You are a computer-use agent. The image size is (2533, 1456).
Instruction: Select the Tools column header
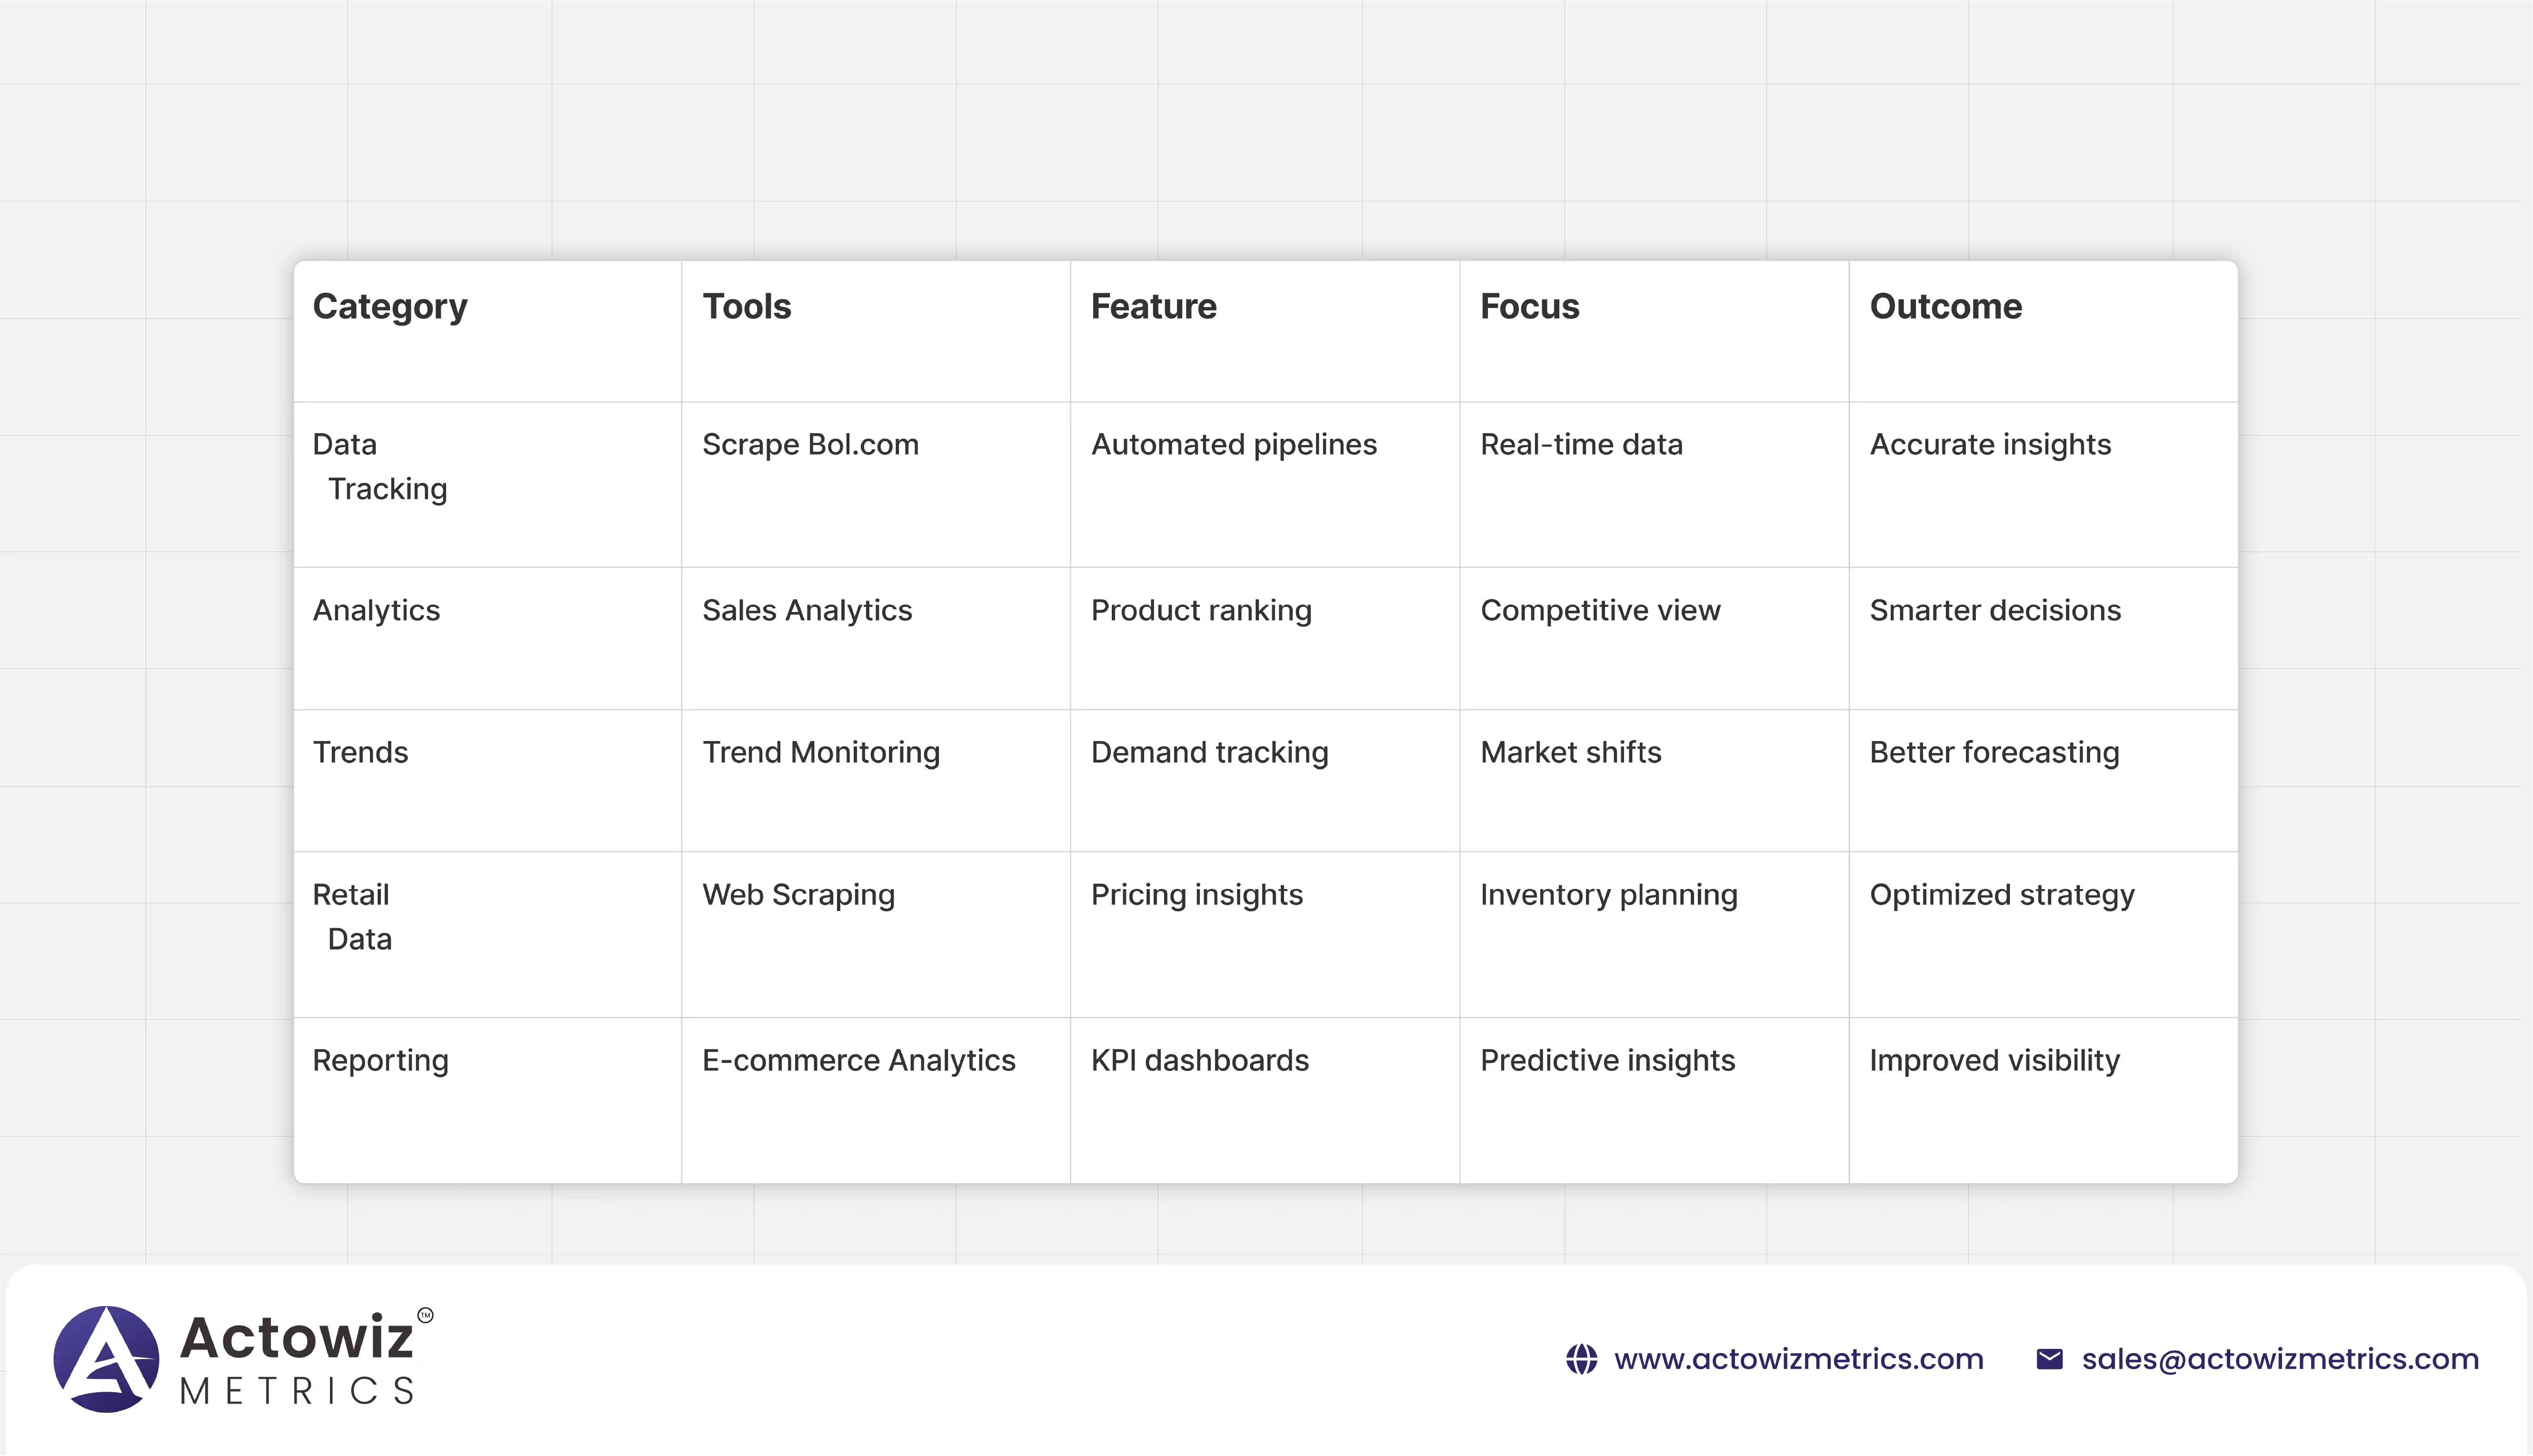point(746,306)
